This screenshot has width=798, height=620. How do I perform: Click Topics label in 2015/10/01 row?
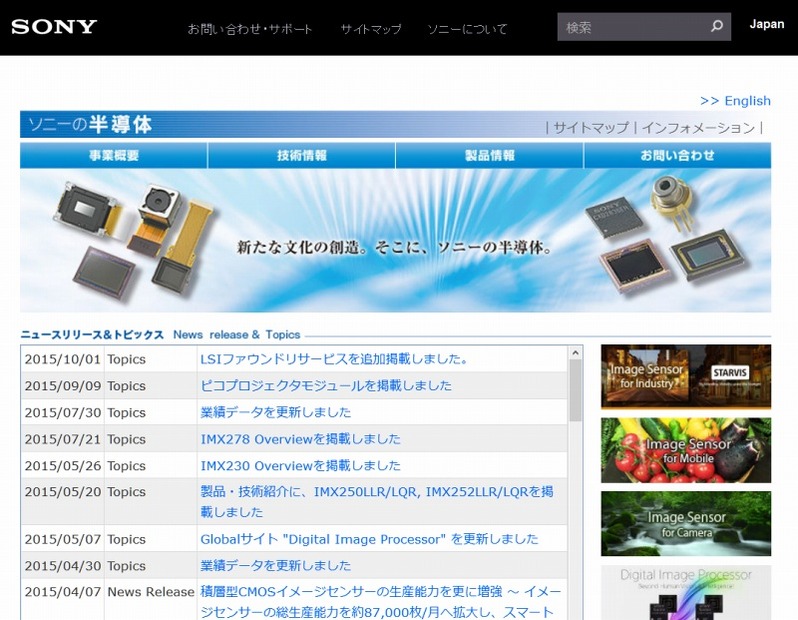point(126,359)
